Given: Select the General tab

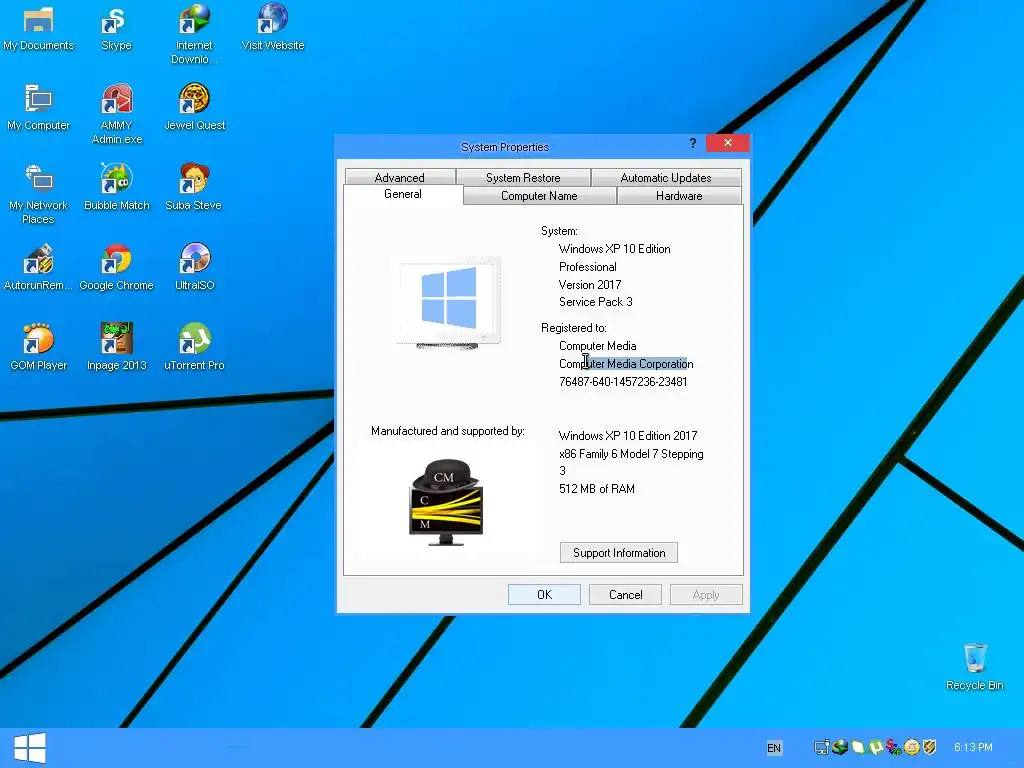Looking at the screenshot, I should point(403,195).
